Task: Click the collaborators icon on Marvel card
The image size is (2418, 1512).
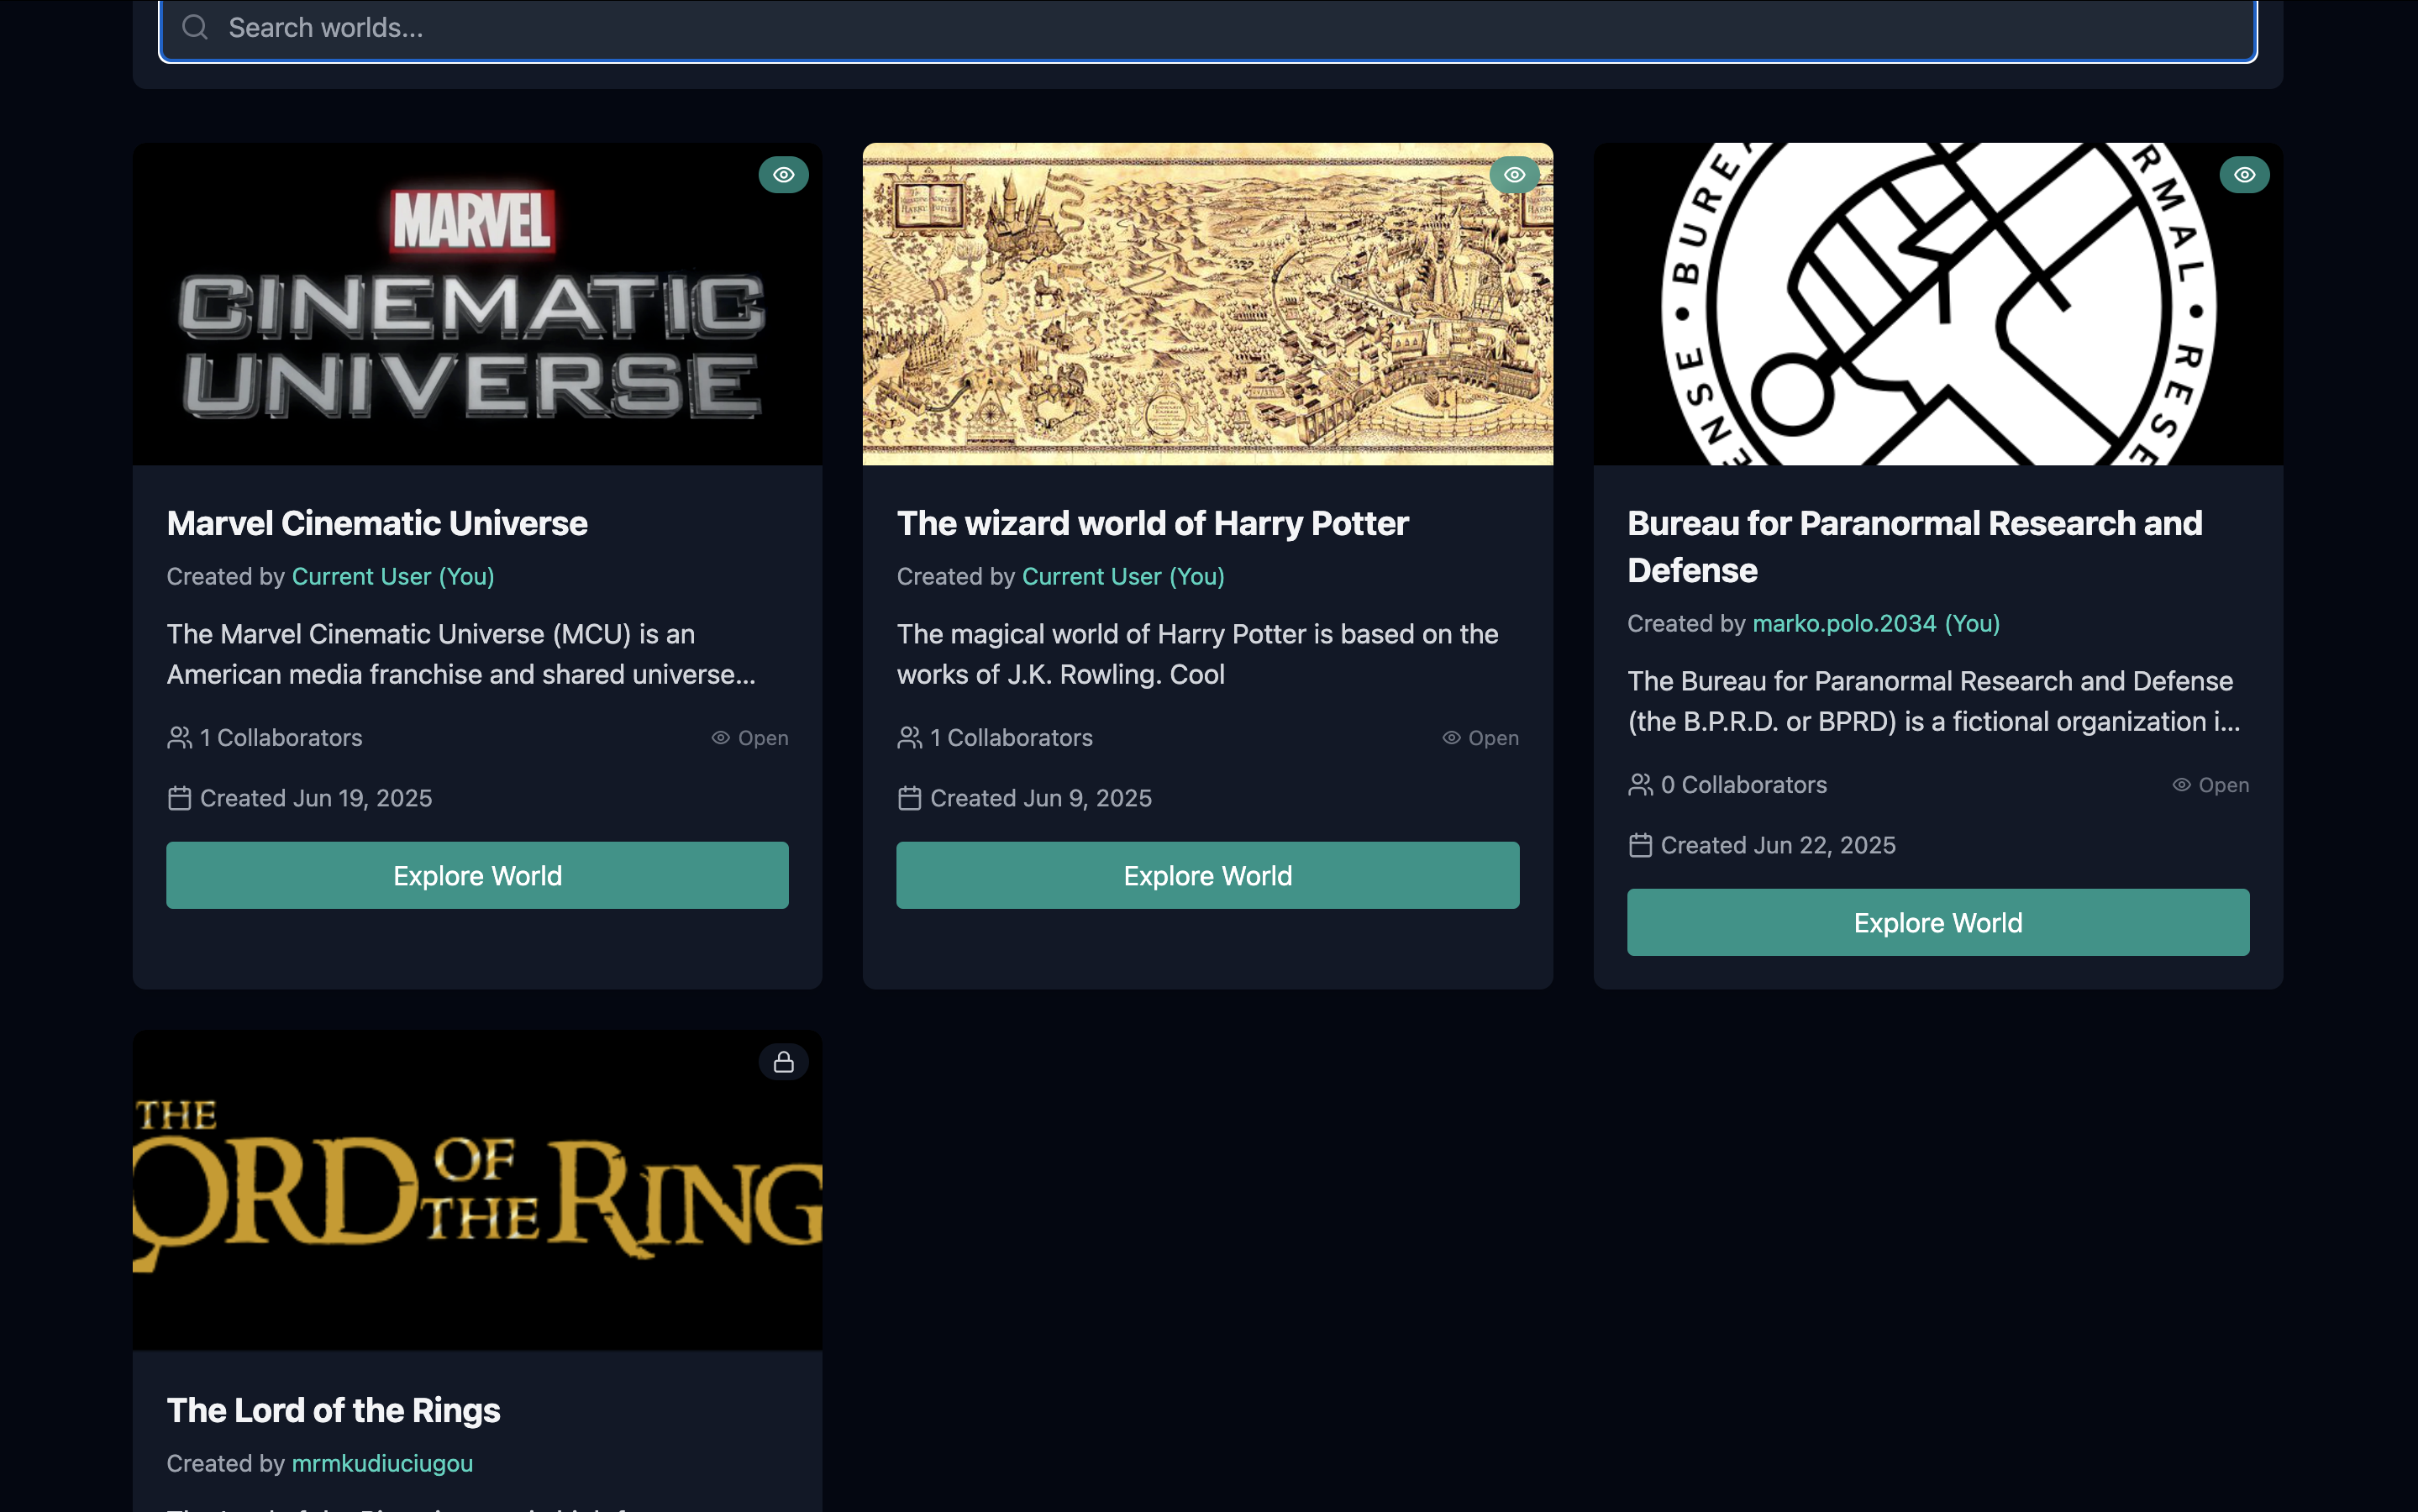Action: pos(180,738)
